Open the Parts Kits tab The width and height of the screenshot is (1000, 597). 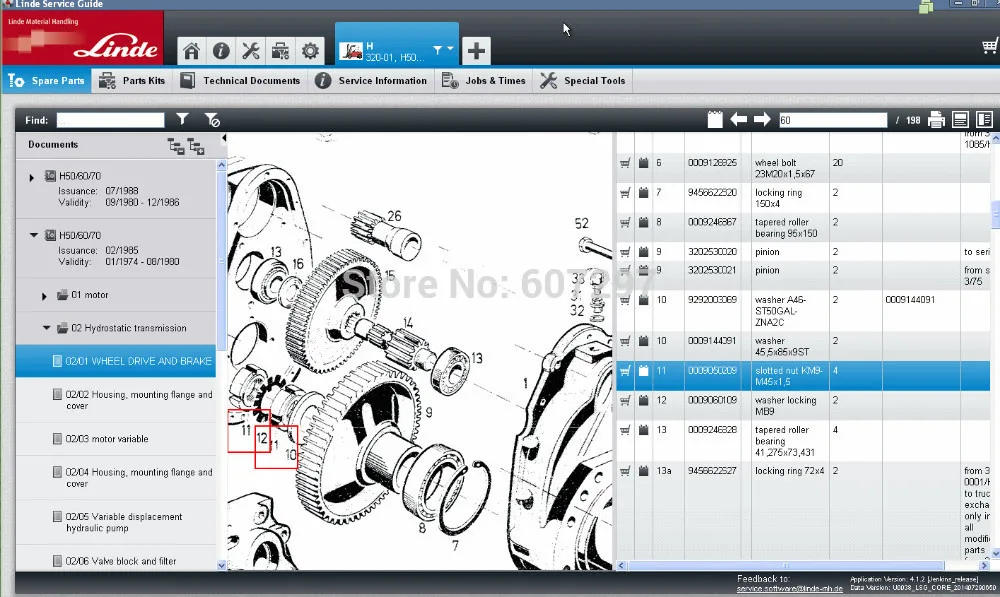click(133, 81)
